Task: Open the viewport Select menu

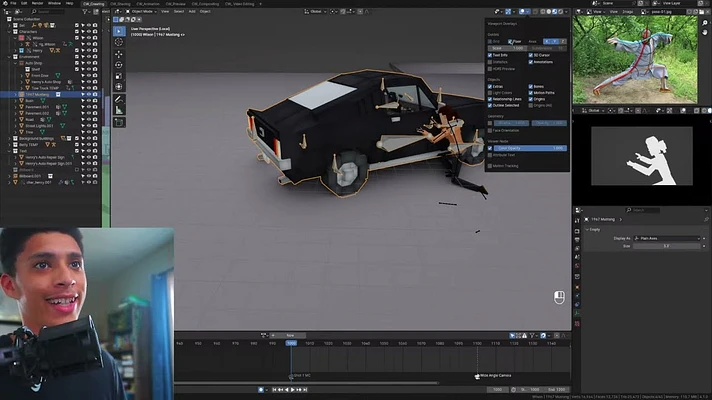Action: (x=179, y=11)
